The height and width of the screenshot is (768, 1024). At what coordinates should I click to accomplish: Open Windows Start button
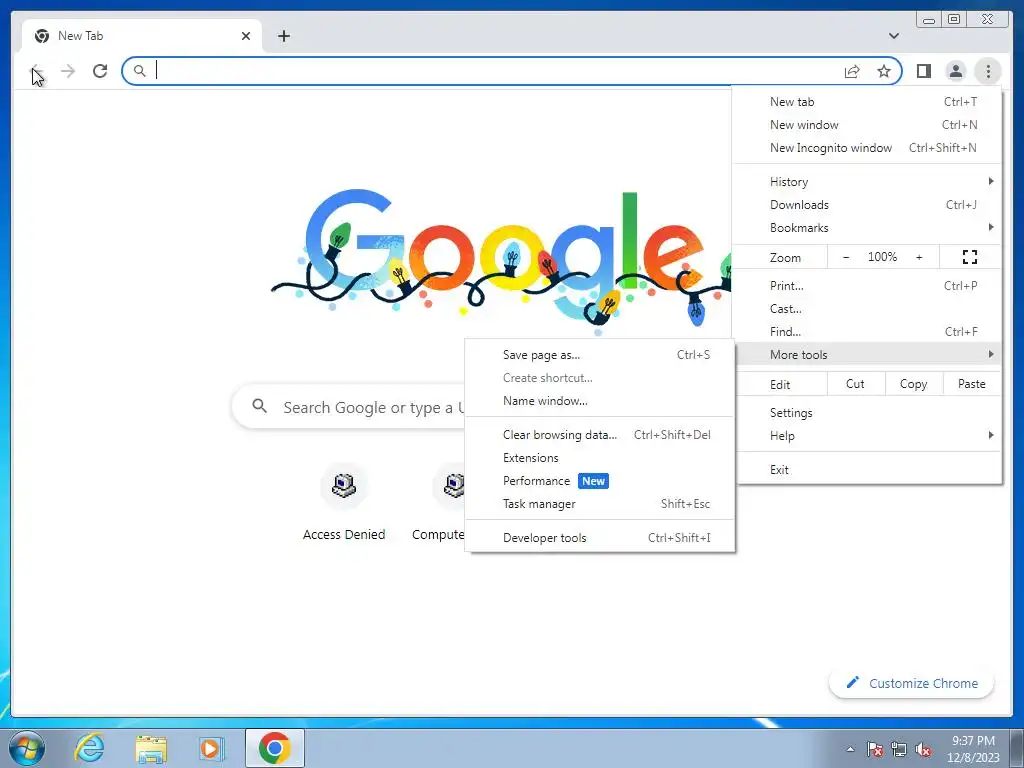[x=27, y=748]
